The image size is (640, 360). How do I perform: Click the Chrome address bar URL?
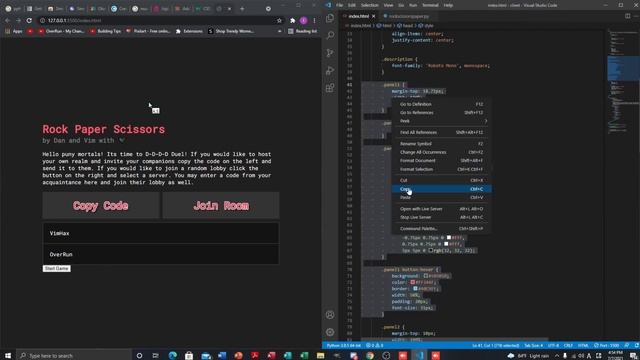74,20
